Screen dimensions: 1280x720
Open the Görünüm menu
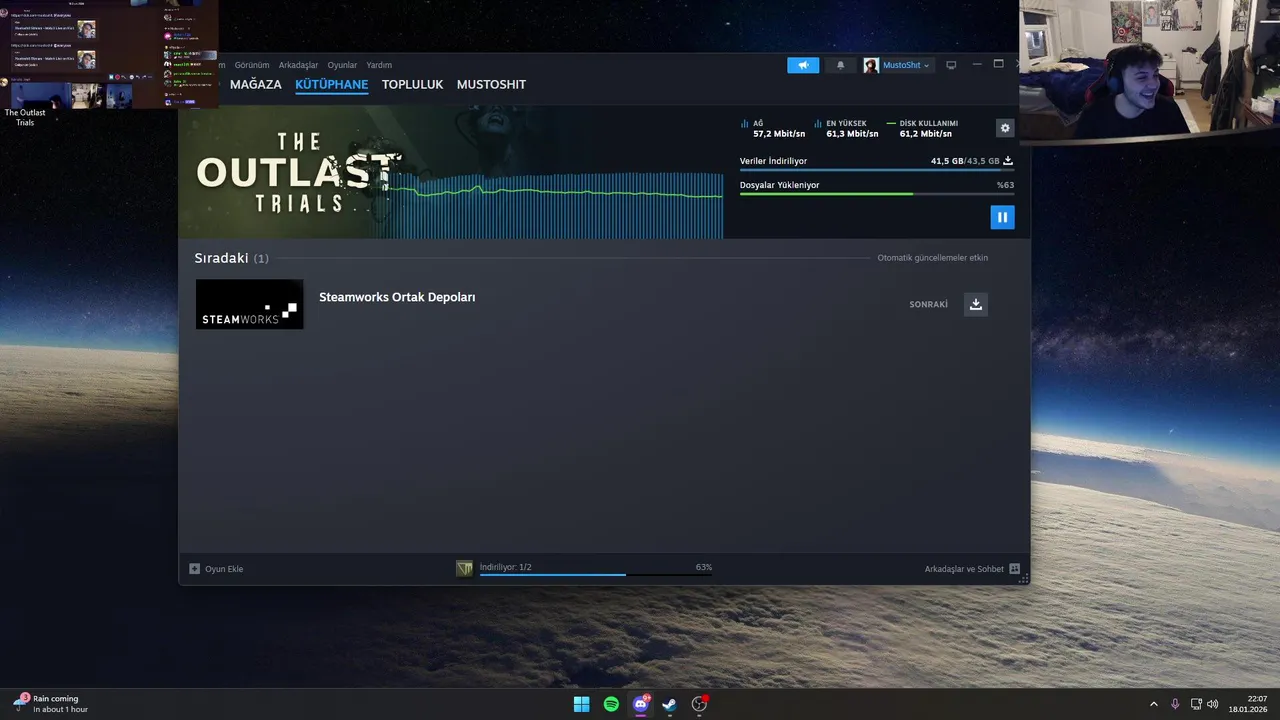(x=252, y=65)
